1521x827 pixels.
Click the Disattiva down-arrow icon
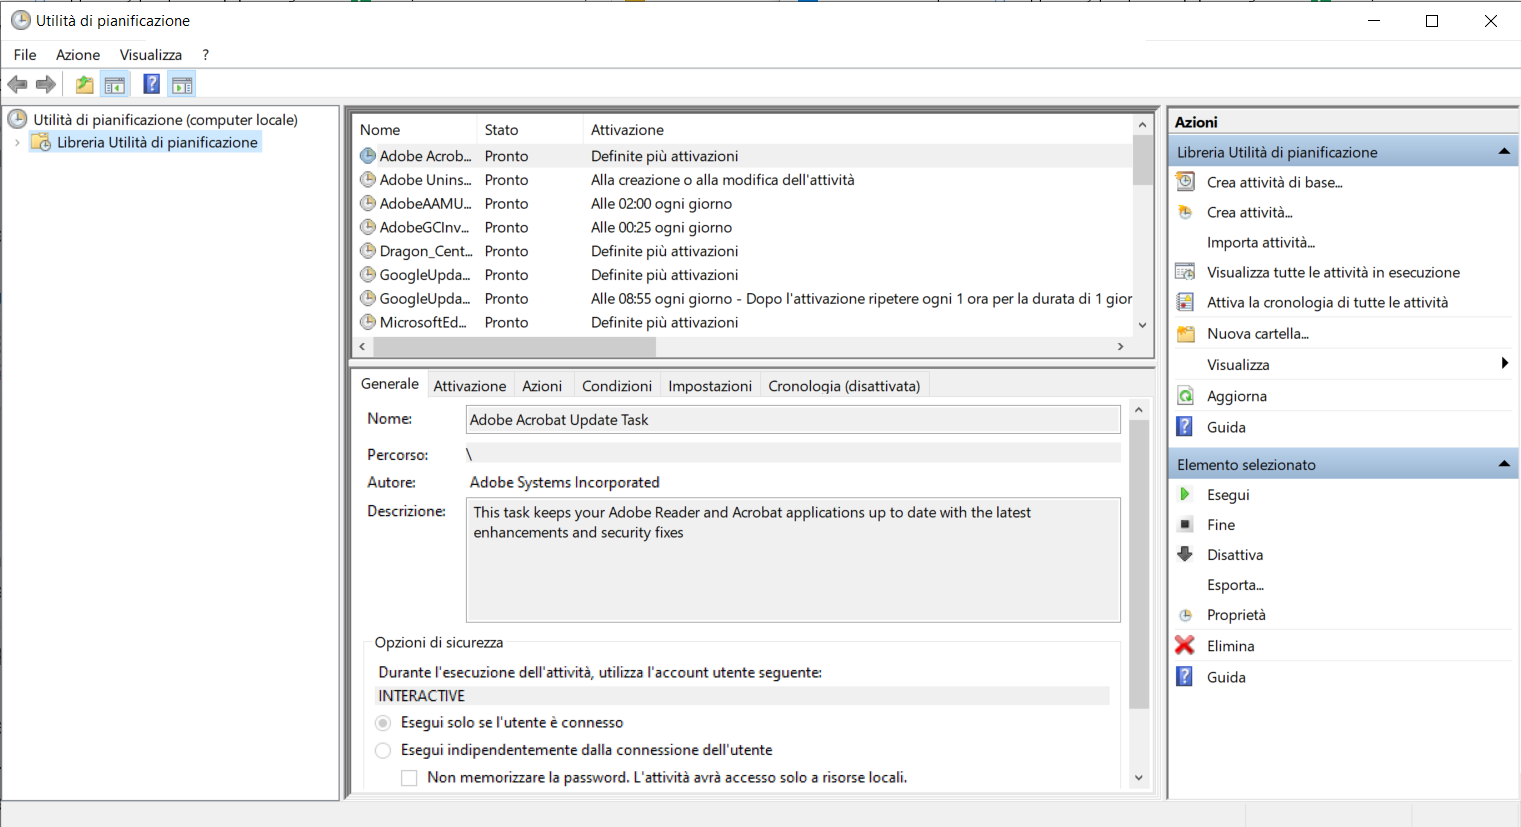[x=1185, y=554]
